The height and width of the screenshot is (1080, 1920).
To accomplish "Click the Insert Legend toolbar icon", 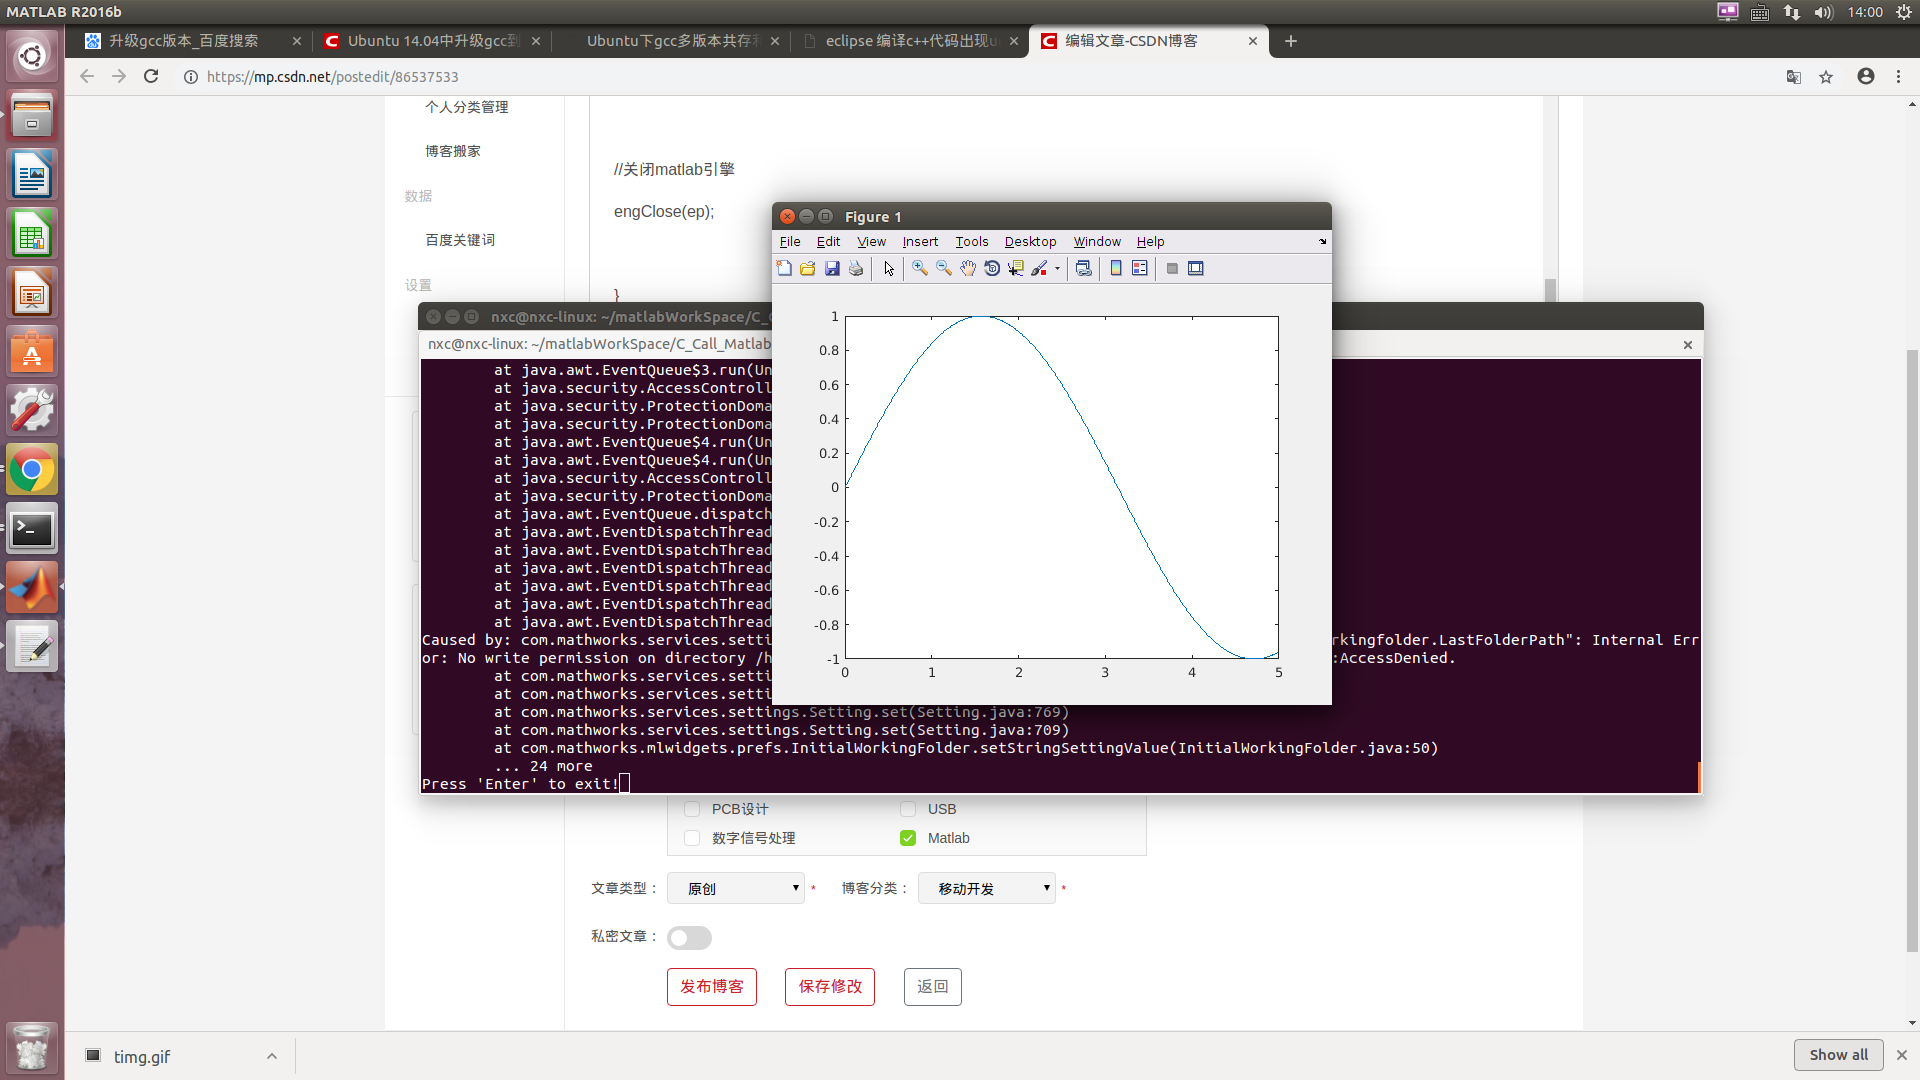I will click(x=1140, y=268).
